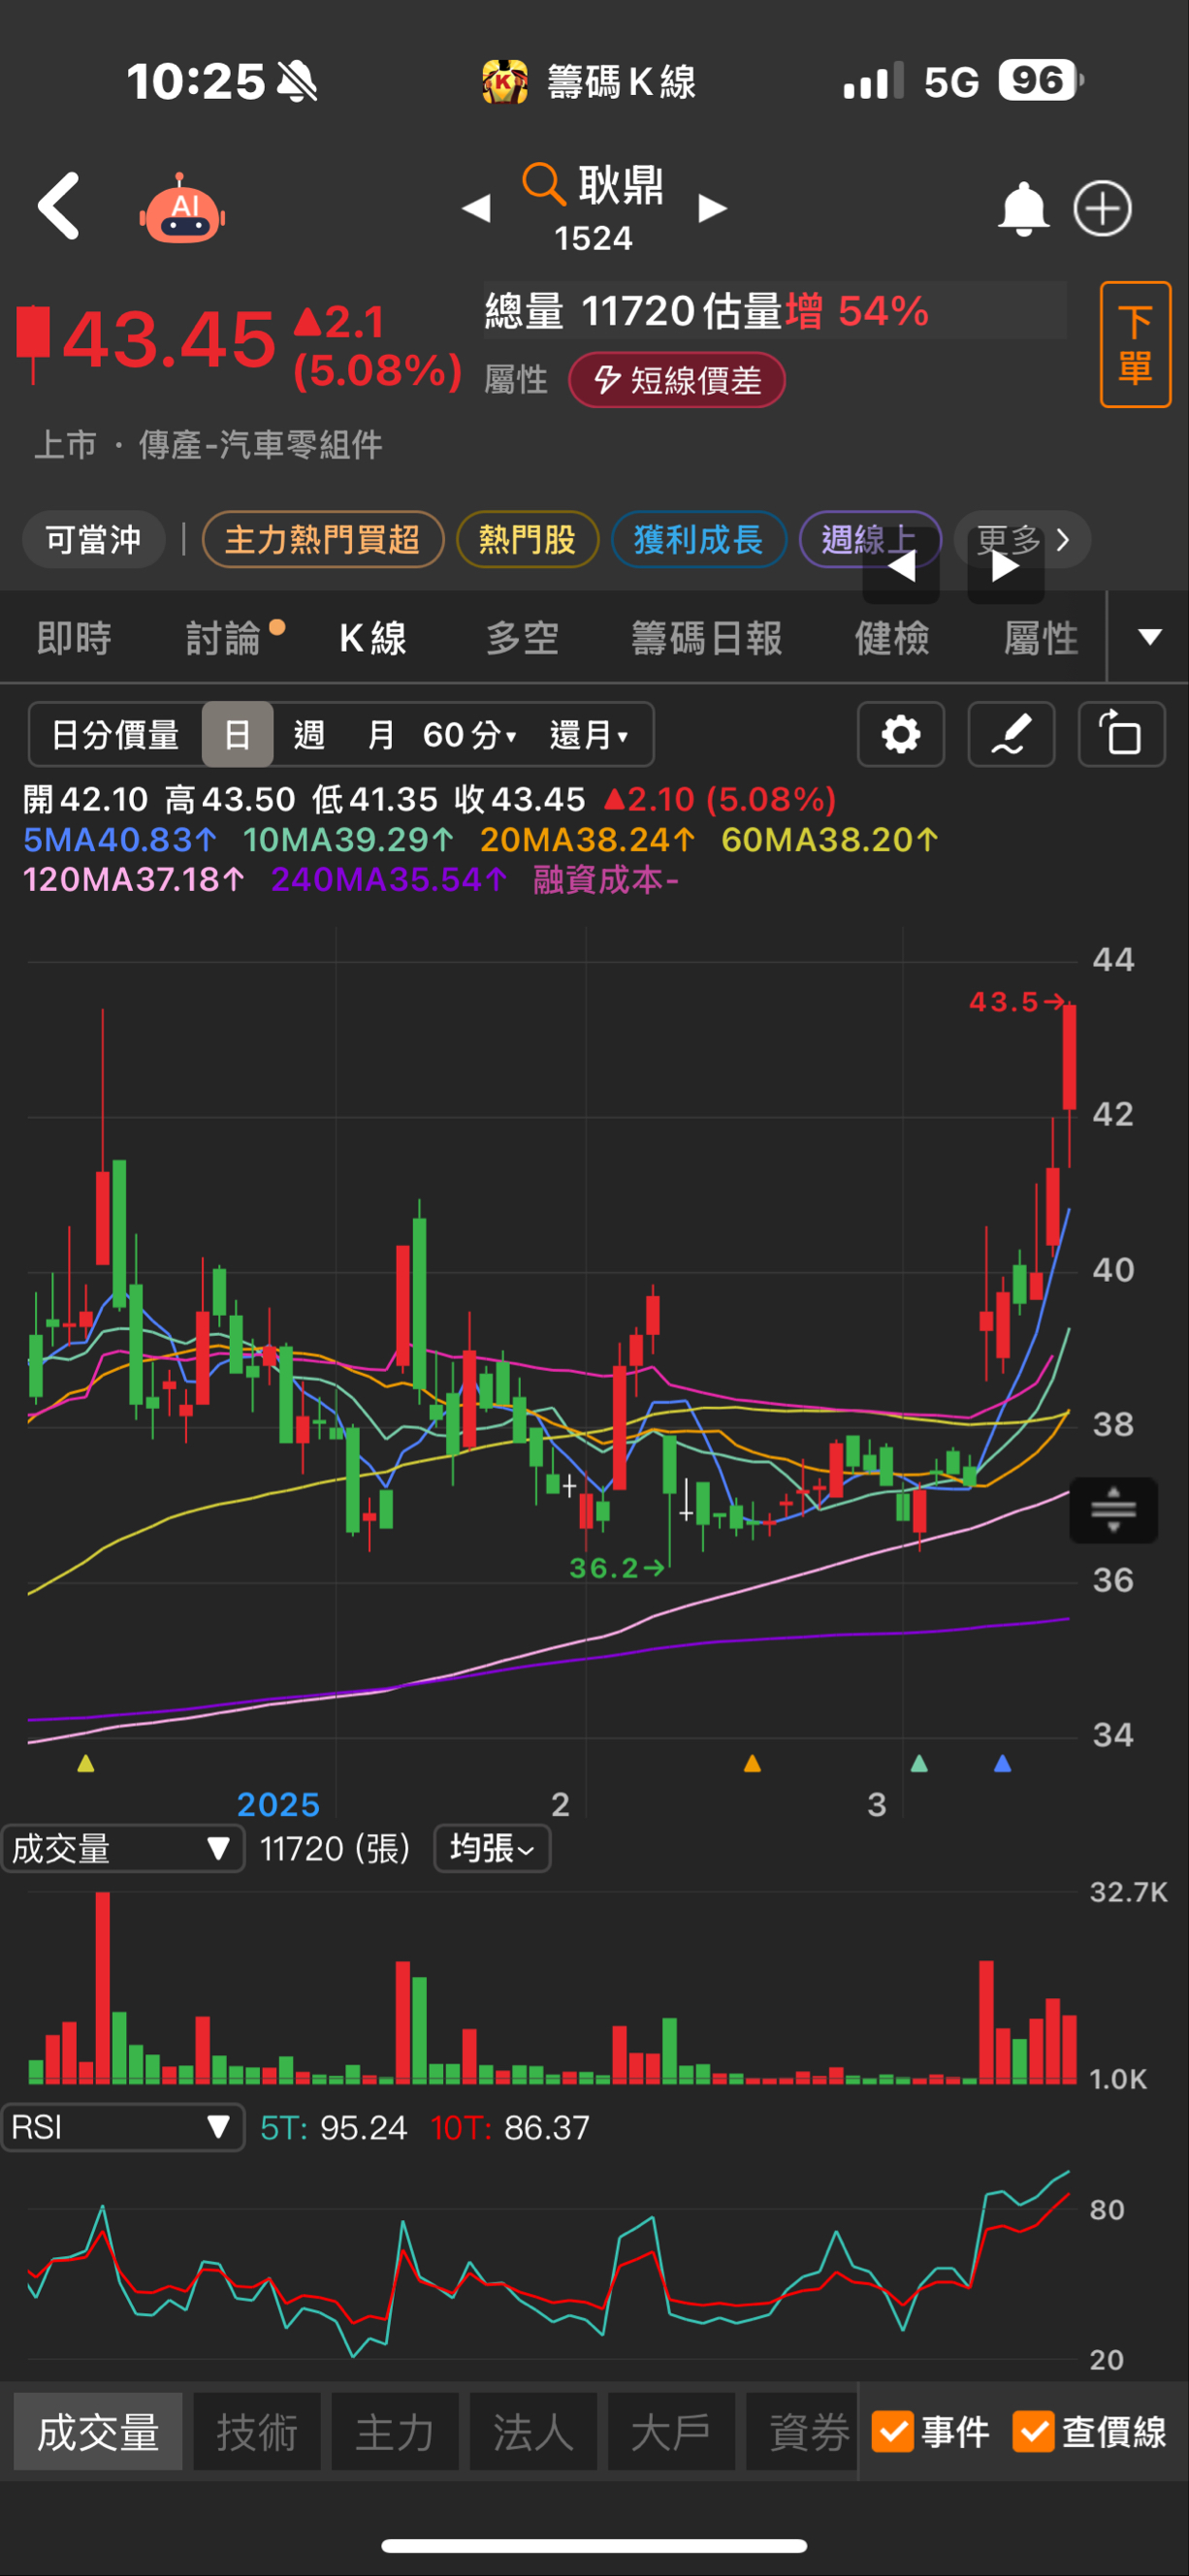Tap the 36.2 low price marker
1189x2576 pixels.
[617, 1567]
